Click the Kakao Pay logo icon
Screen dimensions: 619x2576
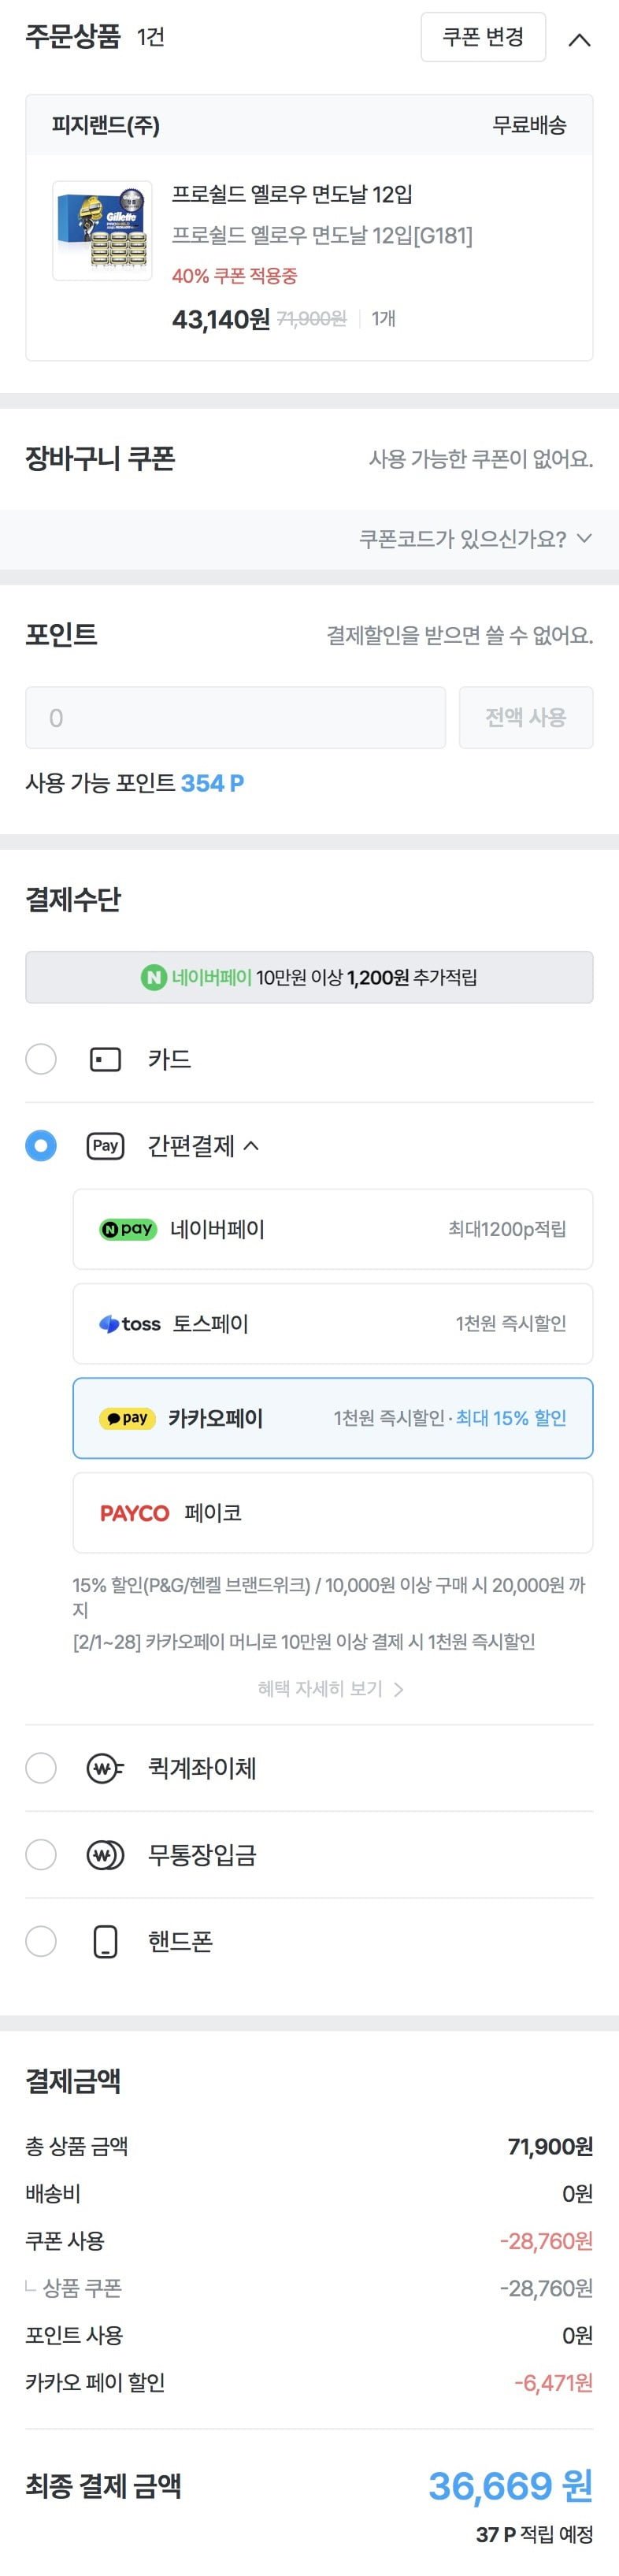(128, 1418)
